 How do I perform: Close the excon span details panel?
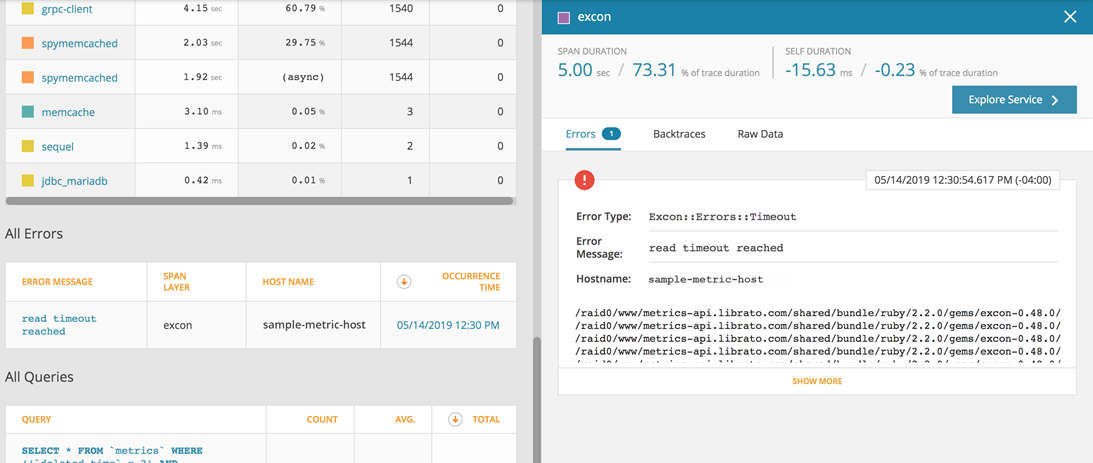pos(1070,17)
